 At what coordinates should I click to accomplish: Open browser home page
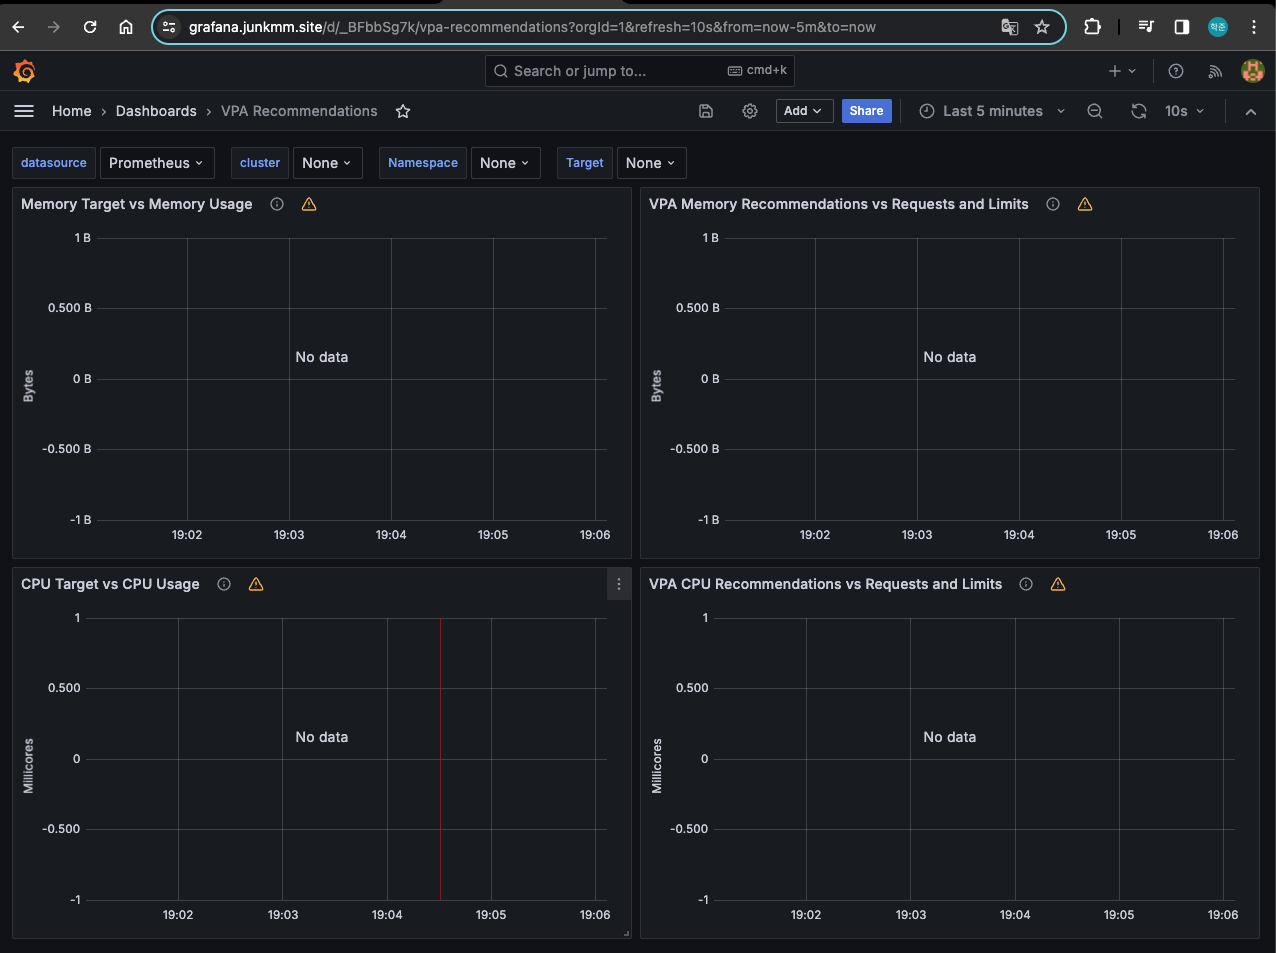coord(126,27)
